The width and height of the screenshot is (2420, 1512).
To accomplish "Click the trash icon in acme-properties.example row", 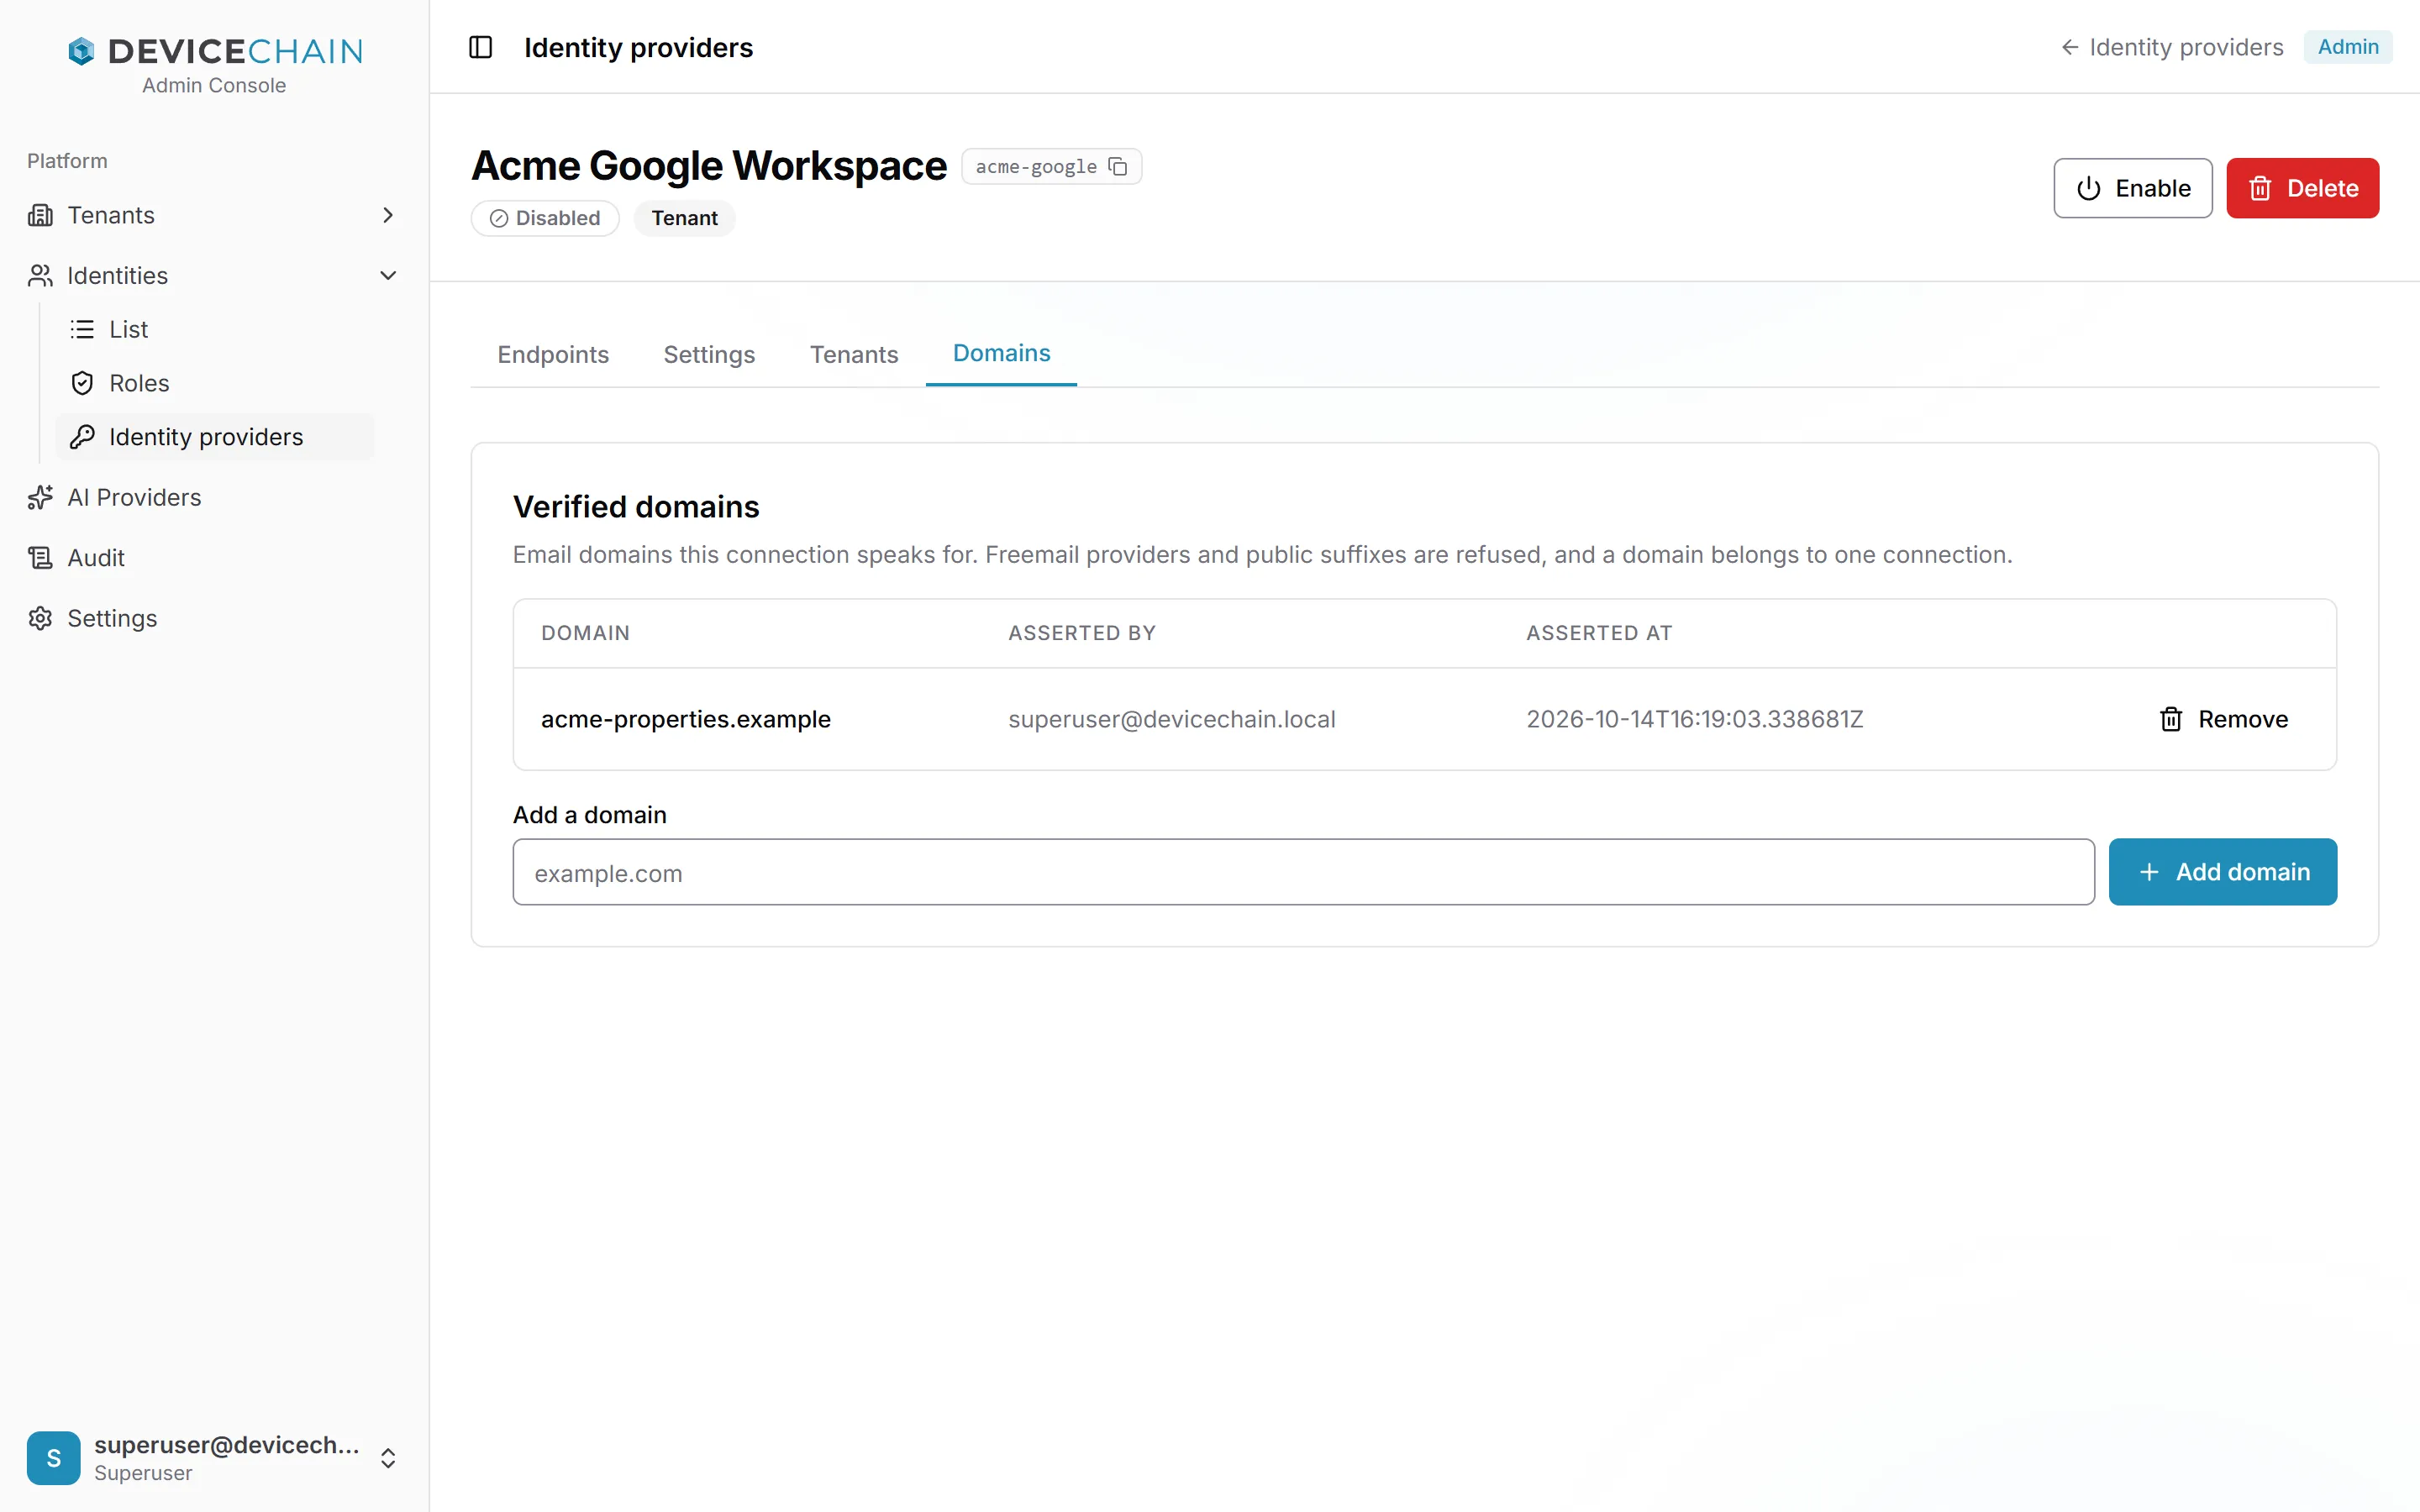I will (2171, 719).
